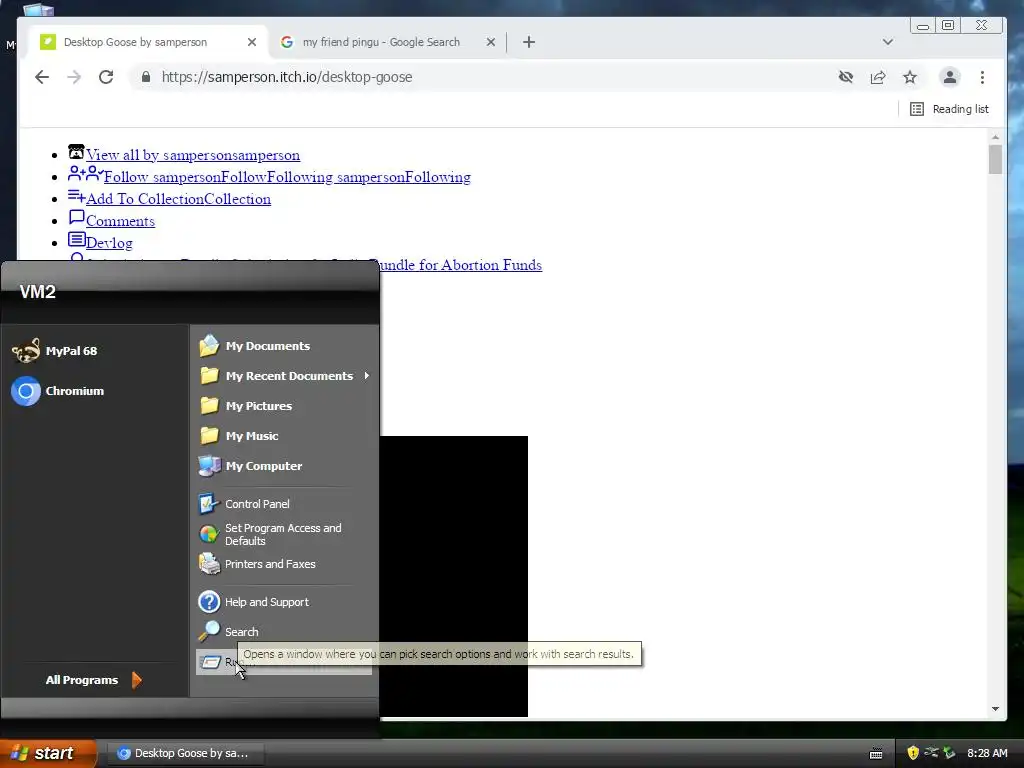Click Follow samperson link
1024x768 pixels.
click(x=287, y=177)
